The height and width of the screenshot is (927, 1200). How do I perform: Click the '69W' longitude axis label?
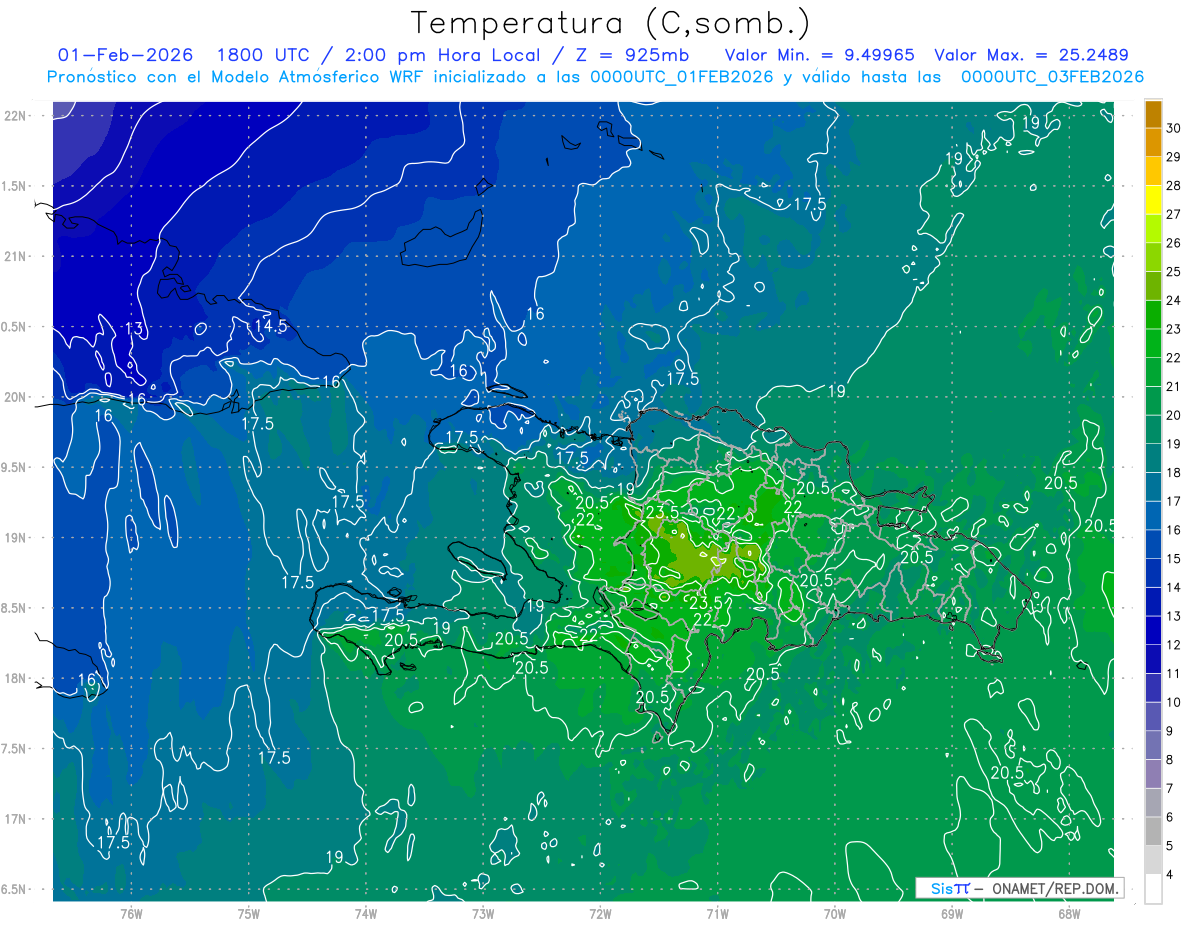951,914
